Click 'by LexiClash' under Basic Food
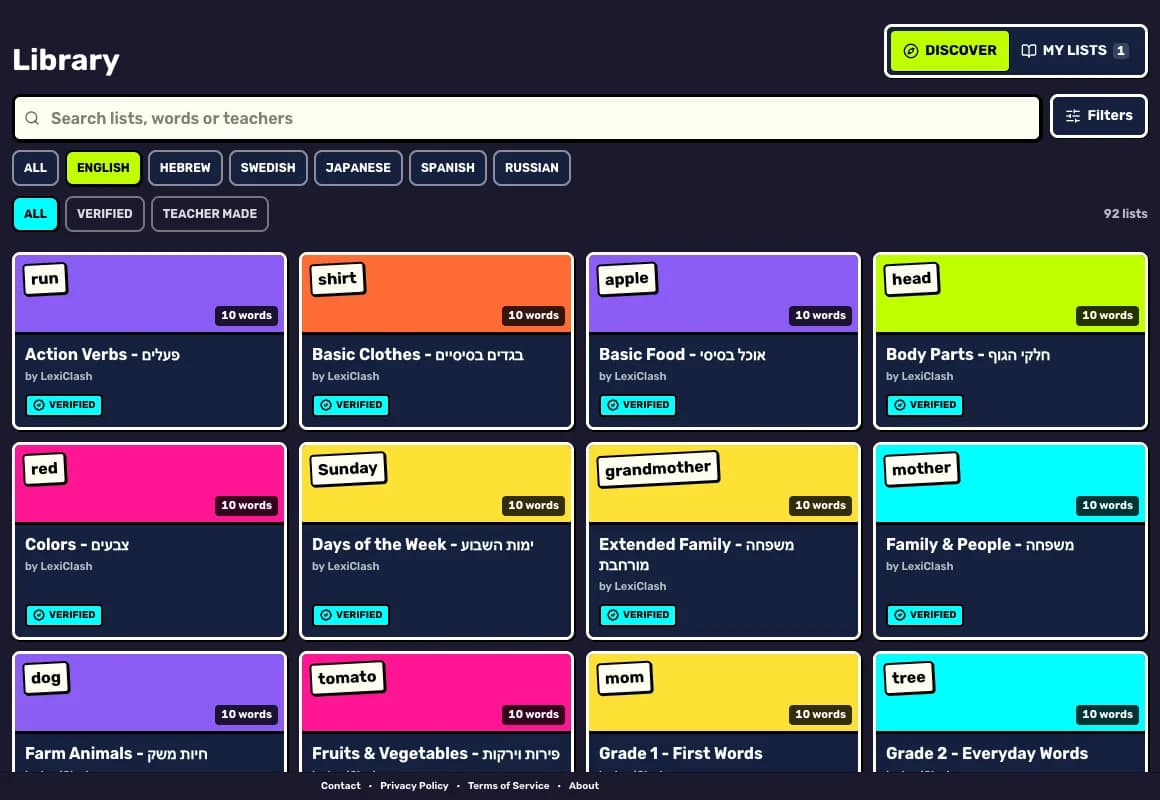 click(633, 377)
